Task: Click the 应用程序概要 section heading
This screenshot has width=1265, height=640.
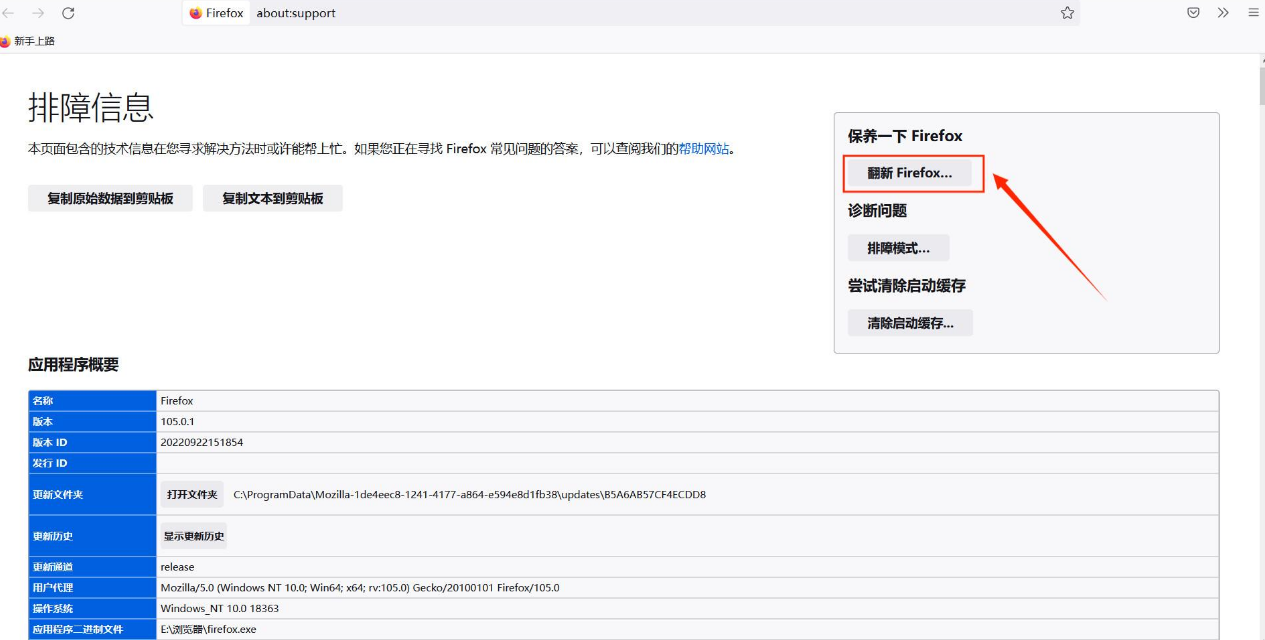Action: (73, 365)
